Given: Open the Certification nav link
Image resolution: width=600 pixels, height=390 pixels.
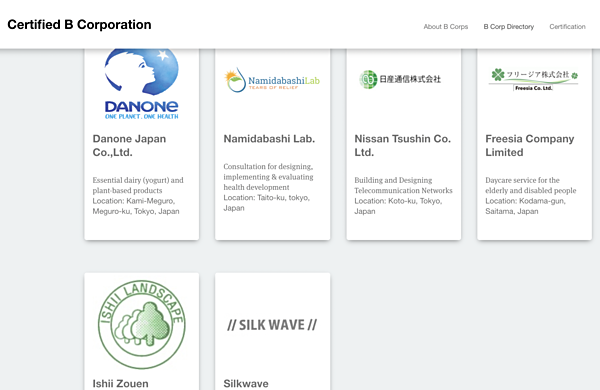Looking at the screenshot, I should [x=567, y=26].
